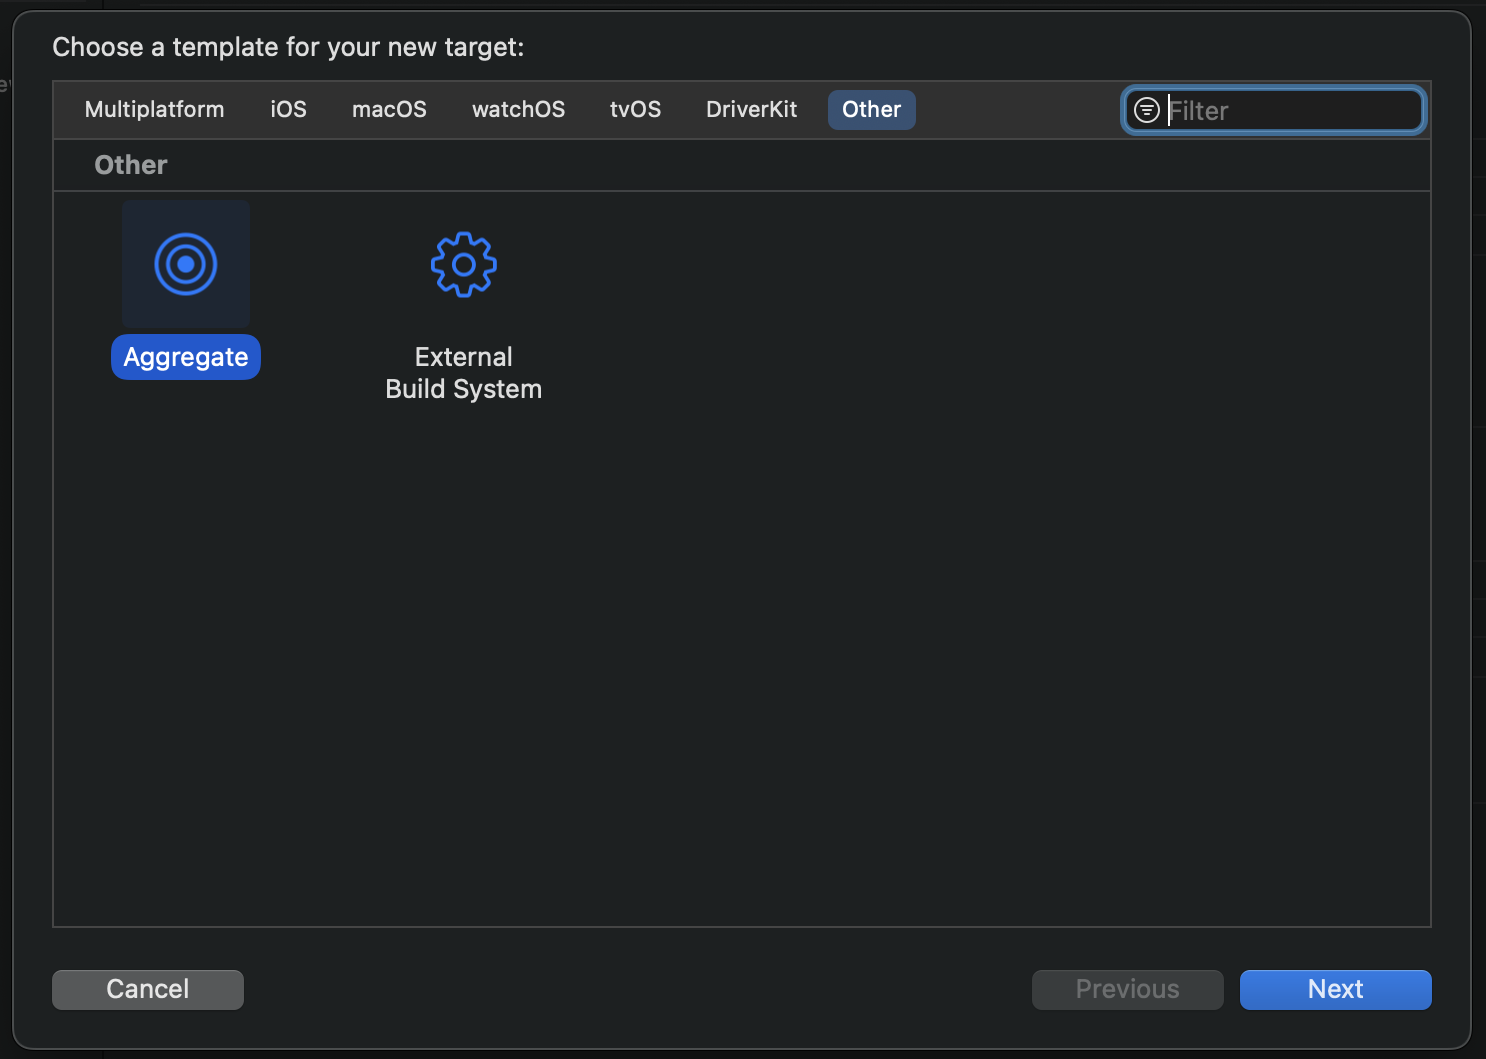Screen dimensions: 1486x1059
Task: Select the External Build System gear icon
Action: (464, 264)
